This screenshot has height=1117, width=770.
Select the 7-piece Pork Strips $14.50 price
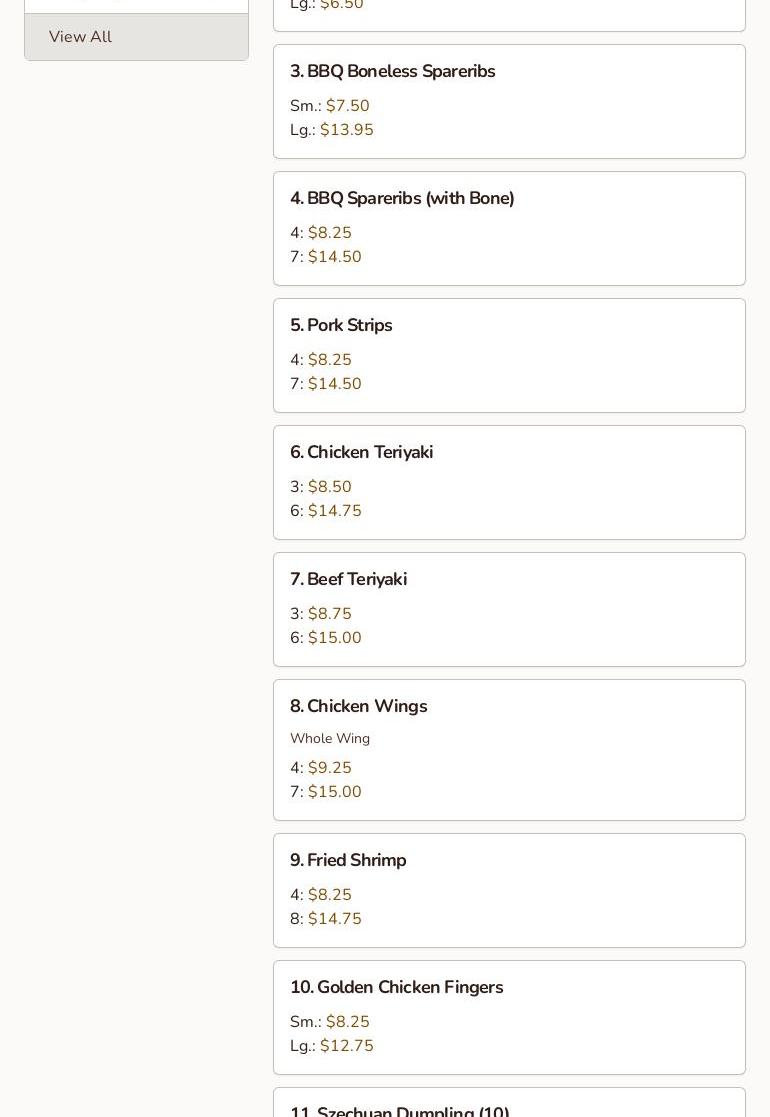click(334, 384)
